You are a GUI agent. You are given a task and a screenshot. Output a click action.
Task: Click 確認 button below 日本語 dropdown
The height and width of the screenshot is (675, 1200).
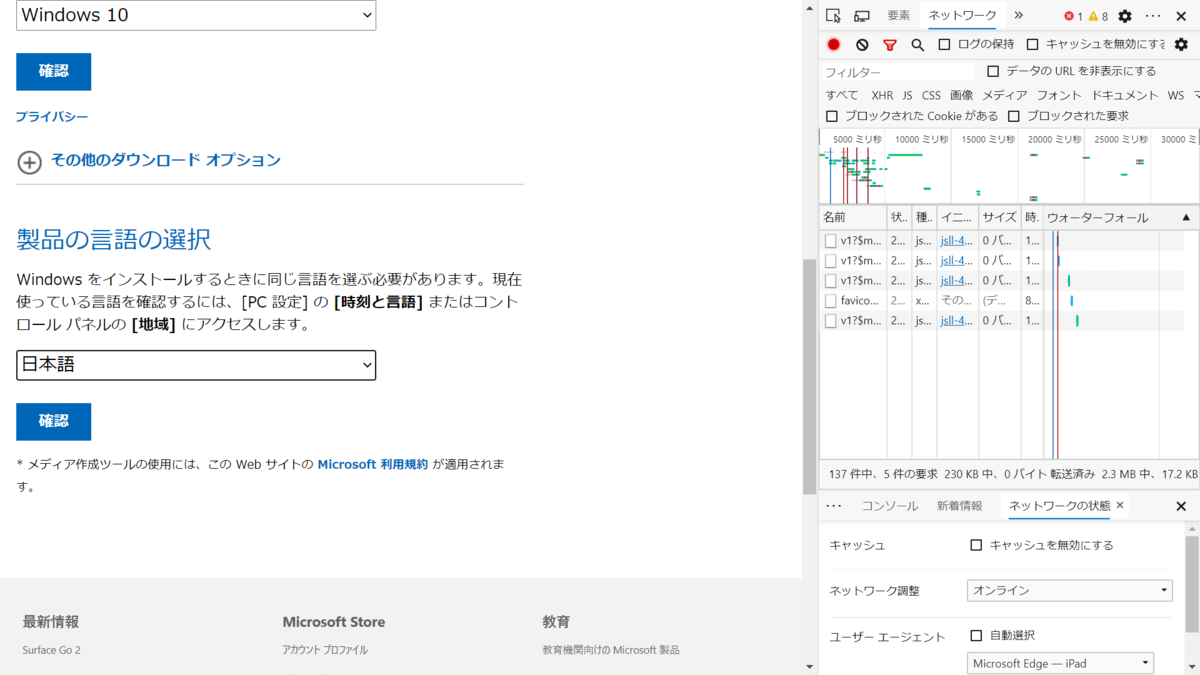point(53,422)
